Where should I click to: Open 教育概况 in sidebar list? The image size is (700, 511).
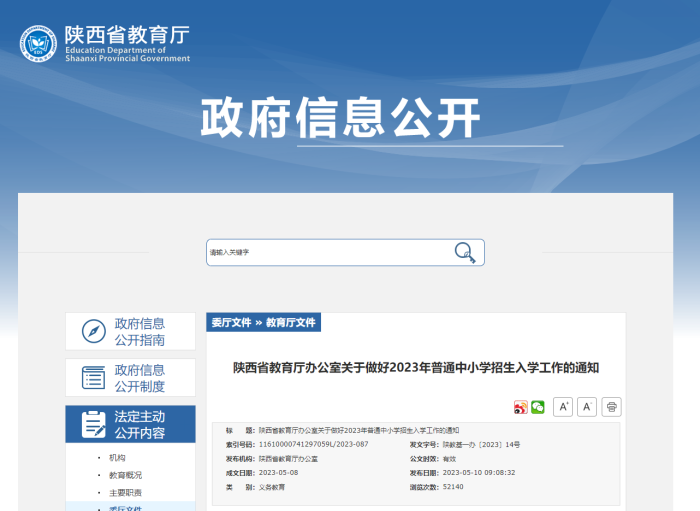coord(125,475)
